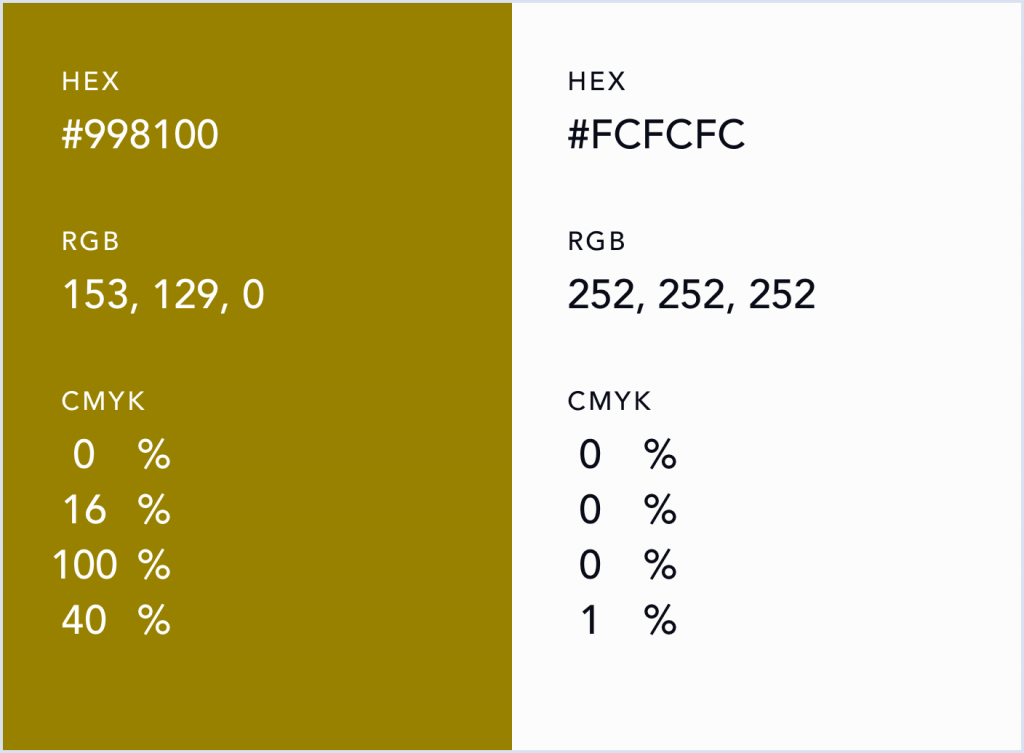Click the HEX label on olive swatch
This screenshot has height=753, width=1024.
click(x=91, y=82)
